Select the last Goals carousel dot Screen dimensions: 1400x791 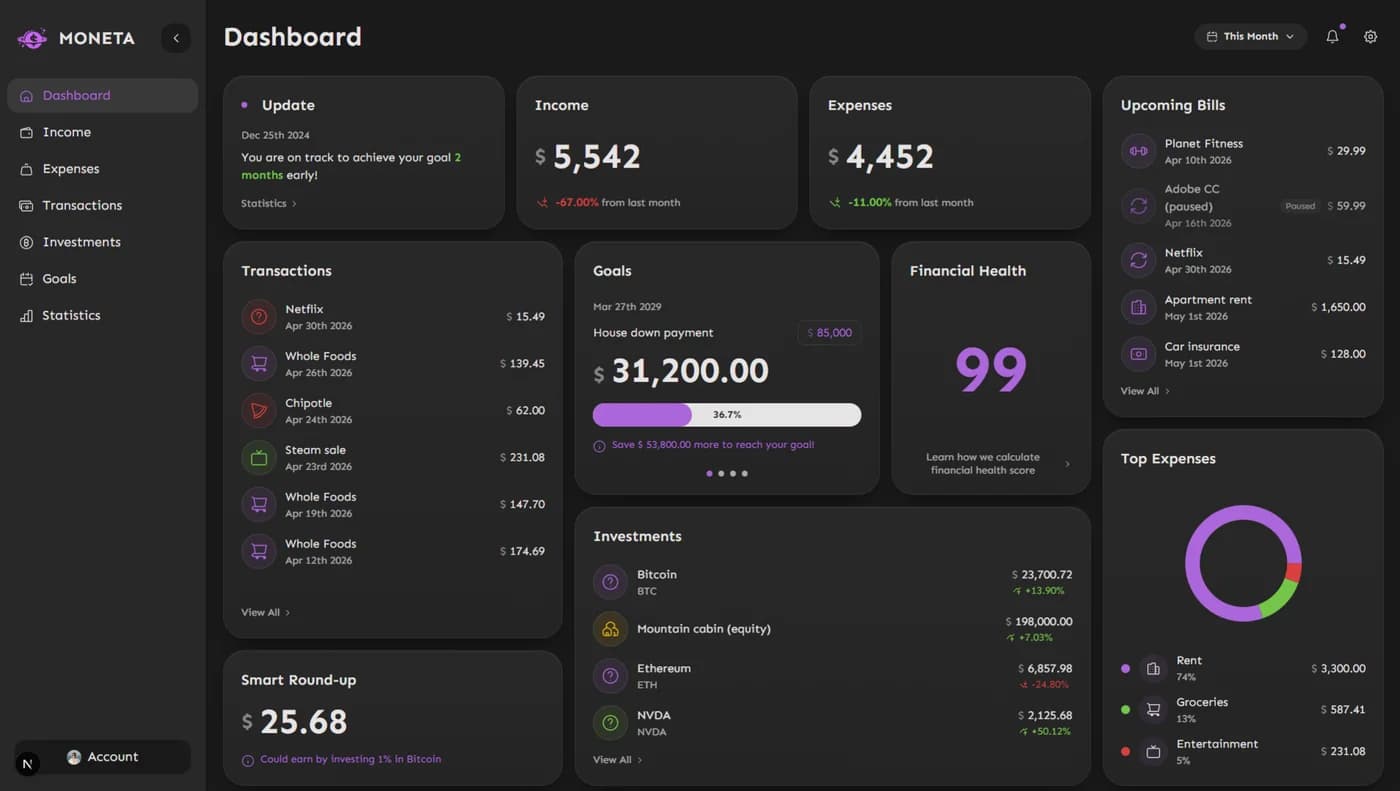[745, 473]
